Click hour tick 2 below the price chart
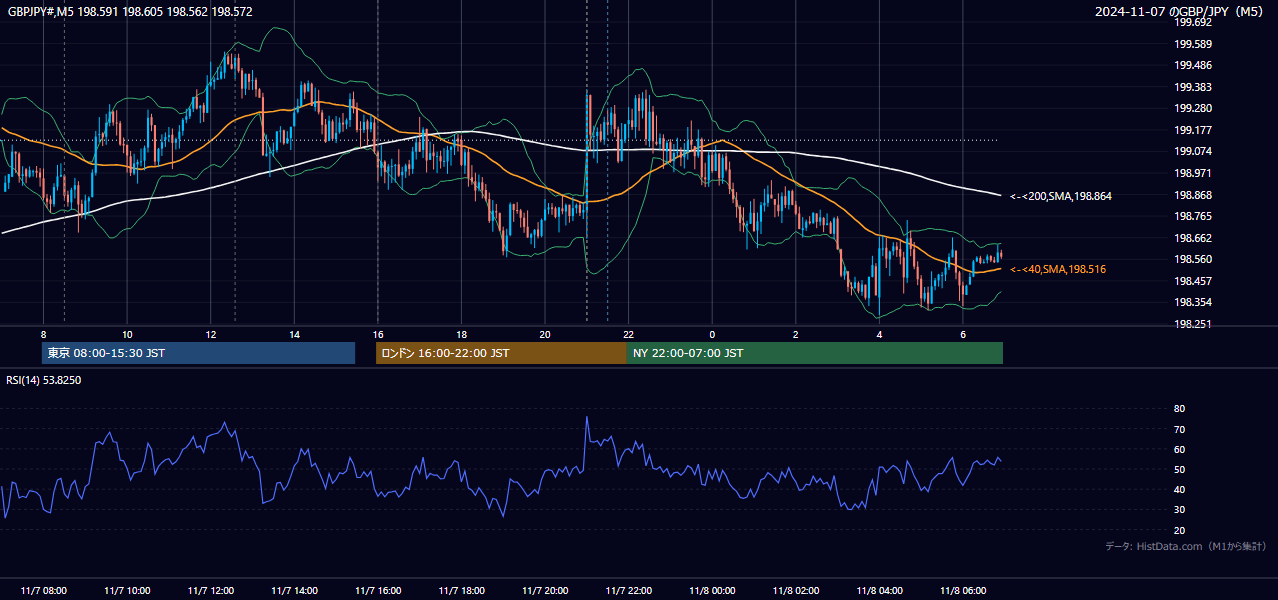The height and width of the screenshot is (600, 1278). point(795,334)
